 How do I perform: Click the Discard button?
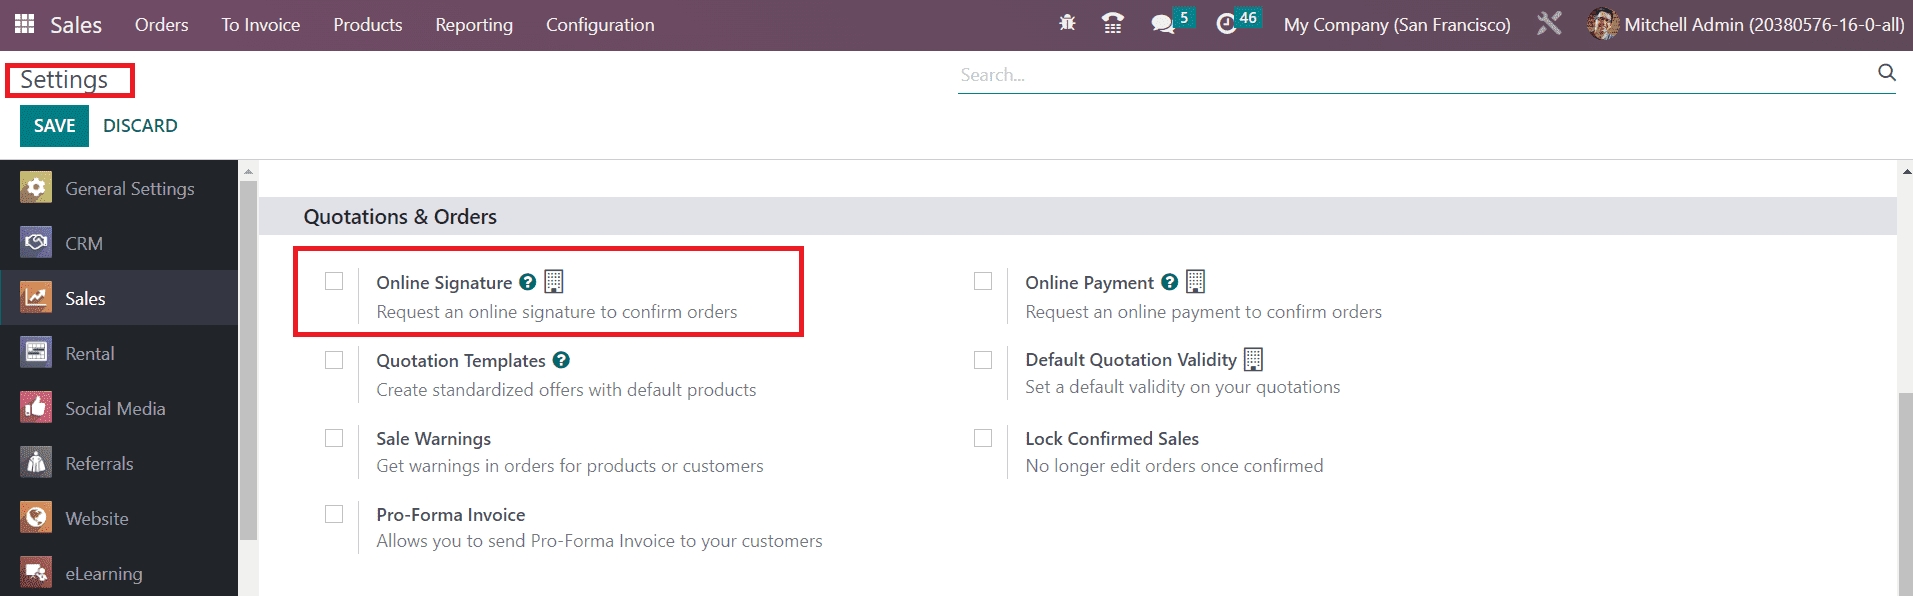click(140, 126)
